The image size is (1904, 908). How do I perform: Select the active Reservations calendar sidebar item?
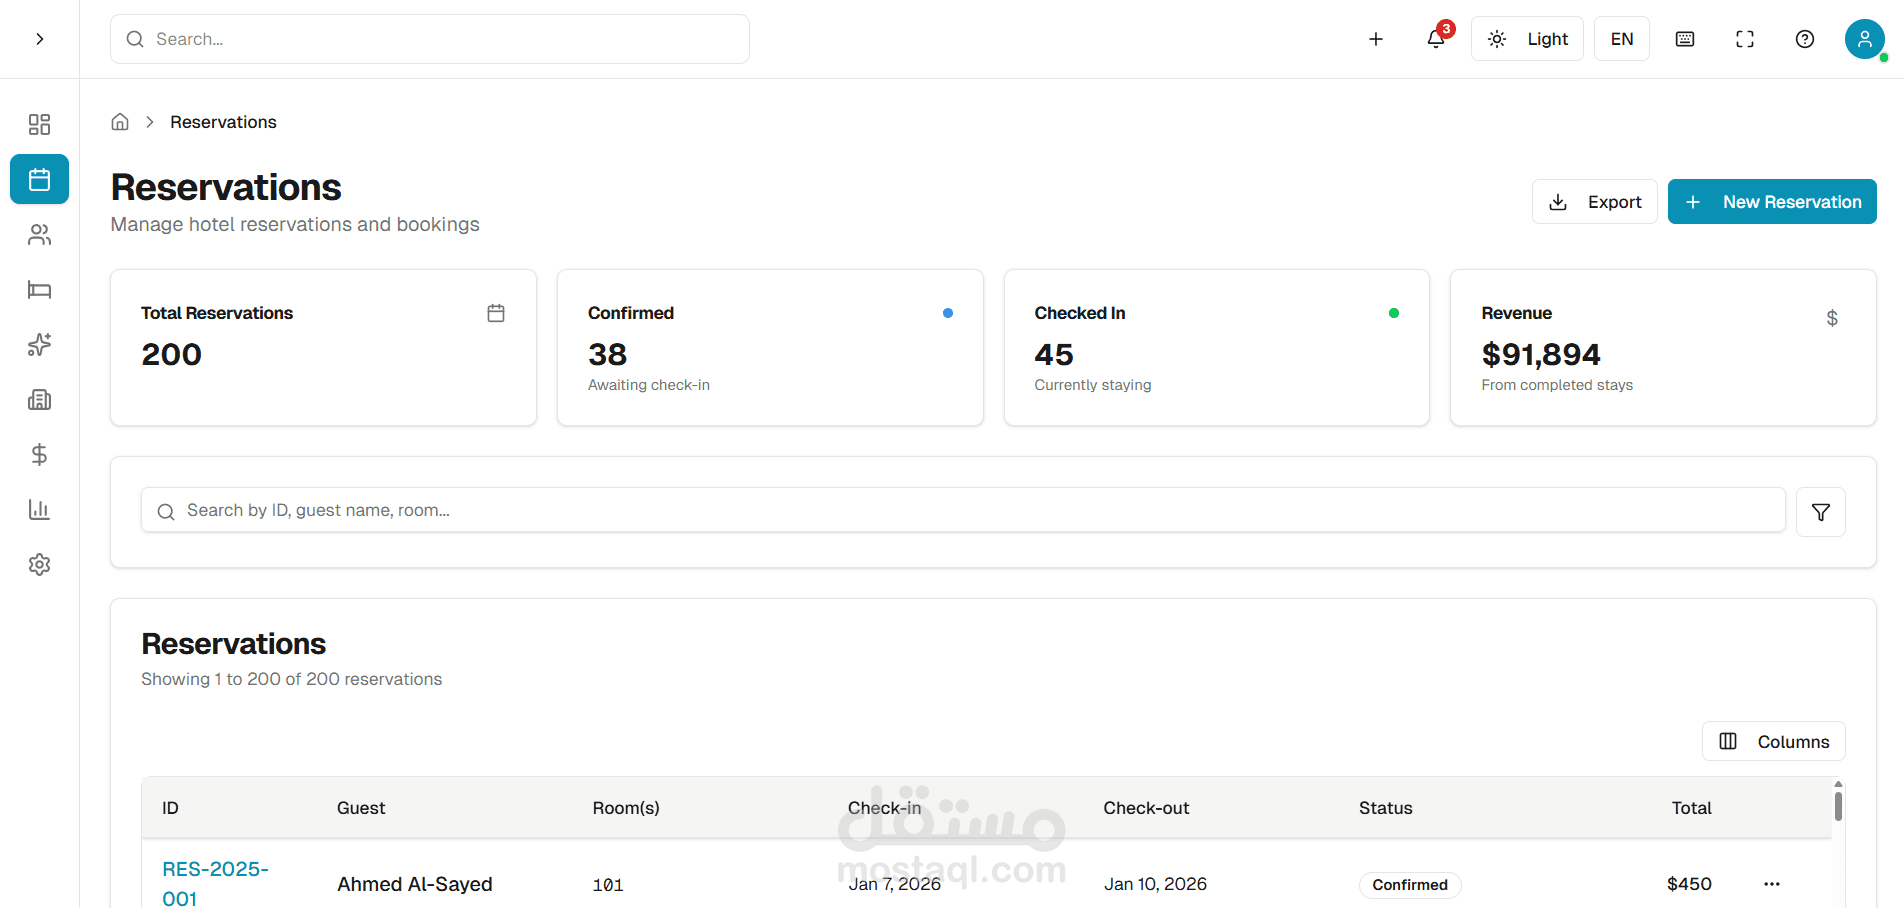(x=39, y=180)
